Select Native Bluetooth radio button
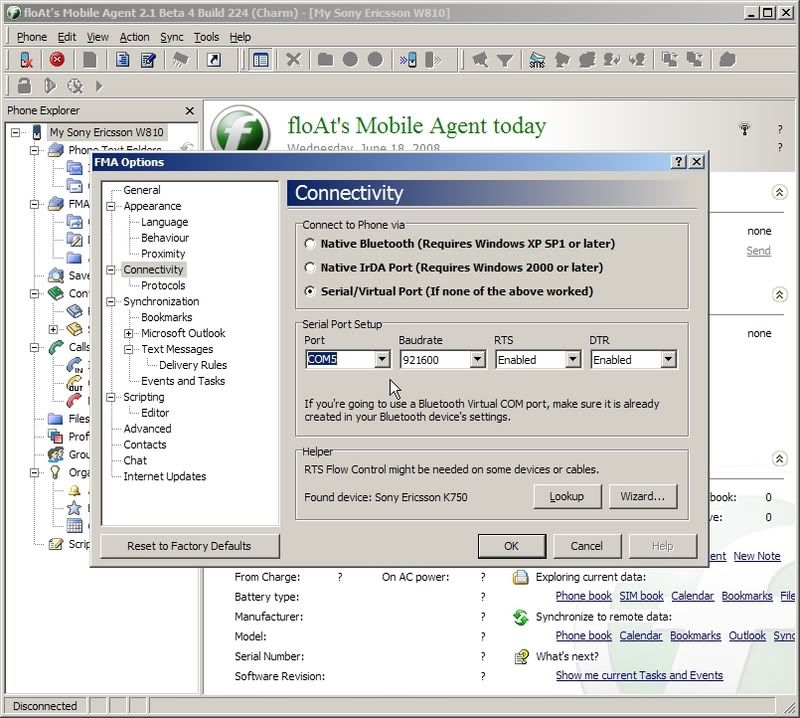The height and width of the screenshot is (718, 800). [x=310, y=244]
